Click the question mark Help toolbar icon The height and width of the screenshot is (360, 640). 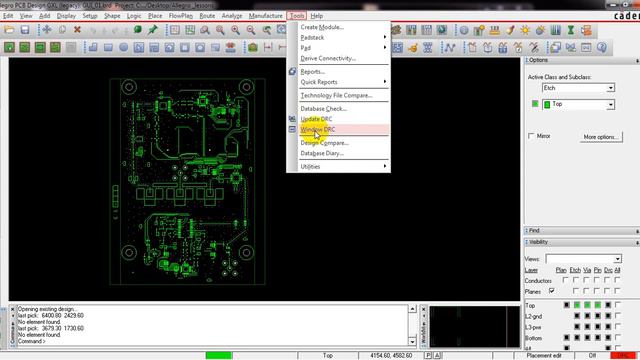click(x=602, y=47)
